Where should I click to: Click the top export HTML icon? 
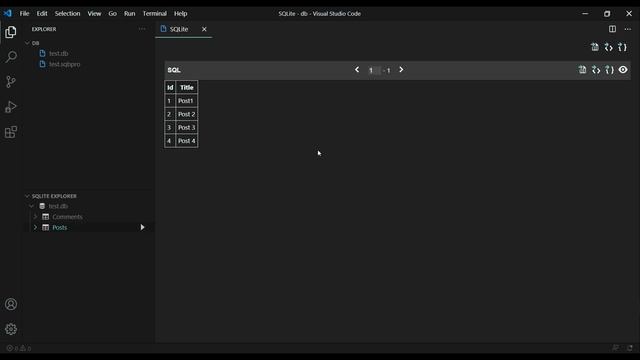pyautogui.click(x=609, y=47)
